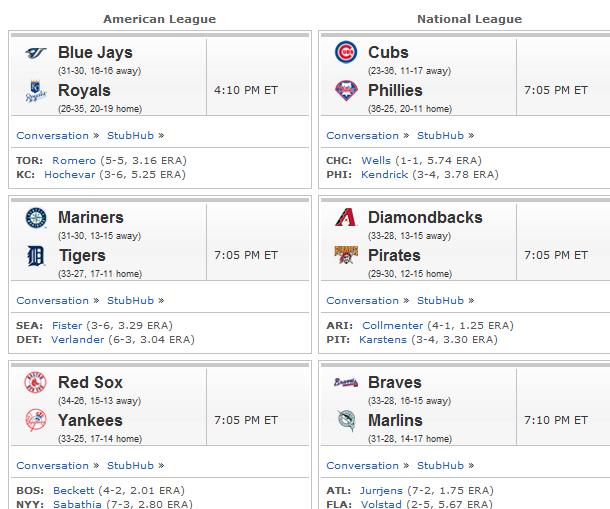The image size is (610, 509).
Task: Click the Cubs team logo
Action: (x=346, y=52)
